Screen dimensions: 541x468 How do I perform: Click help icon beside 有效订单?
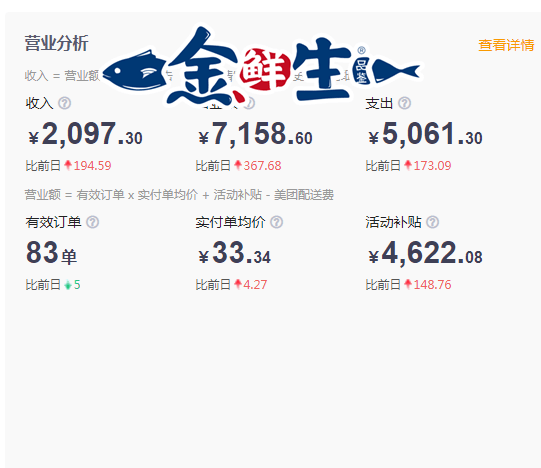tap(92, 222)
